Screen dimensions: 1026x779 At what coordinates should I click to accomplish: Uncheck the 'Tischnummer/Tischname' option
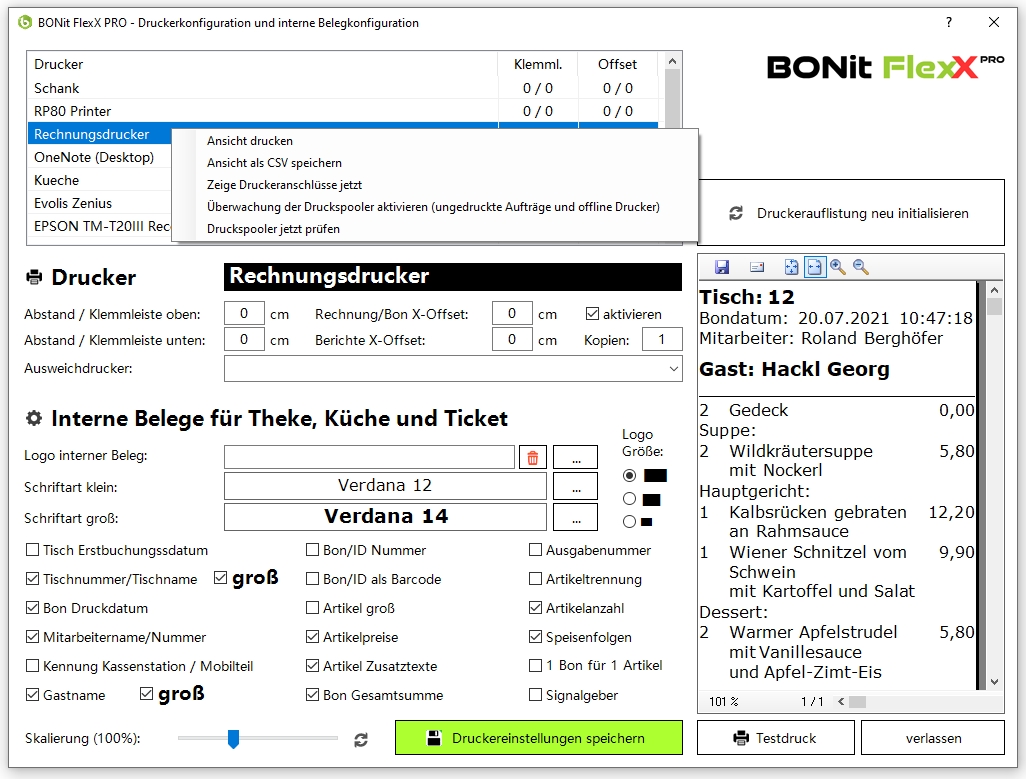pyautogui.click(x=32, y=579)
